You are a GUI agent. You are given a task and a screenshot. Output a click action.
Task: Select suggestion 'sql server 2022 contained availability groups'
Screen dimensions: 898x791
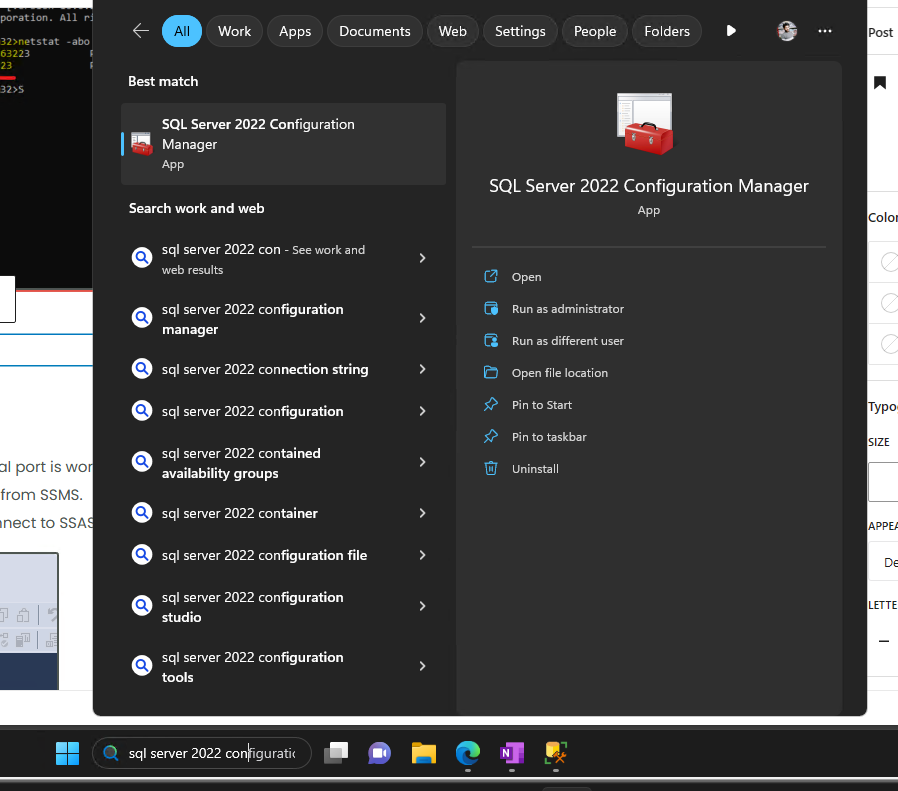283,463
